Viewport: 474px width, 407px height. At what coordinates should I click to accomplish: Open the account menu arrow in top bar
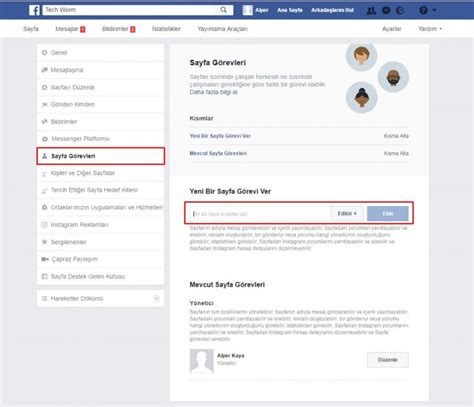click(434, 10)
